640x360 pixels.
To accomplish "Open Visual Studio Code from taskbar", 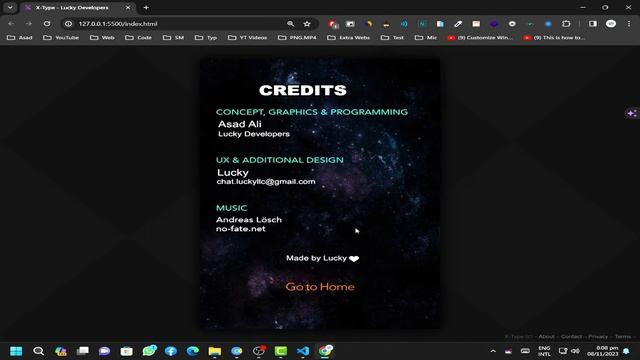I will tap(303, 351).
